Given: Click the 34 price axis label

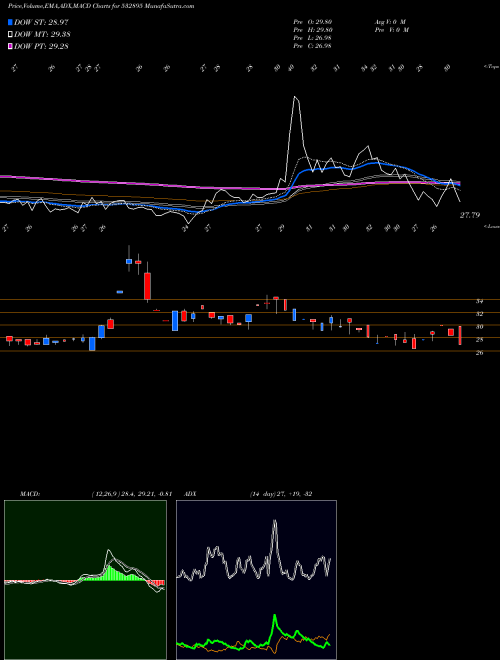Looking at the screenshot, I should pos(479,301).
